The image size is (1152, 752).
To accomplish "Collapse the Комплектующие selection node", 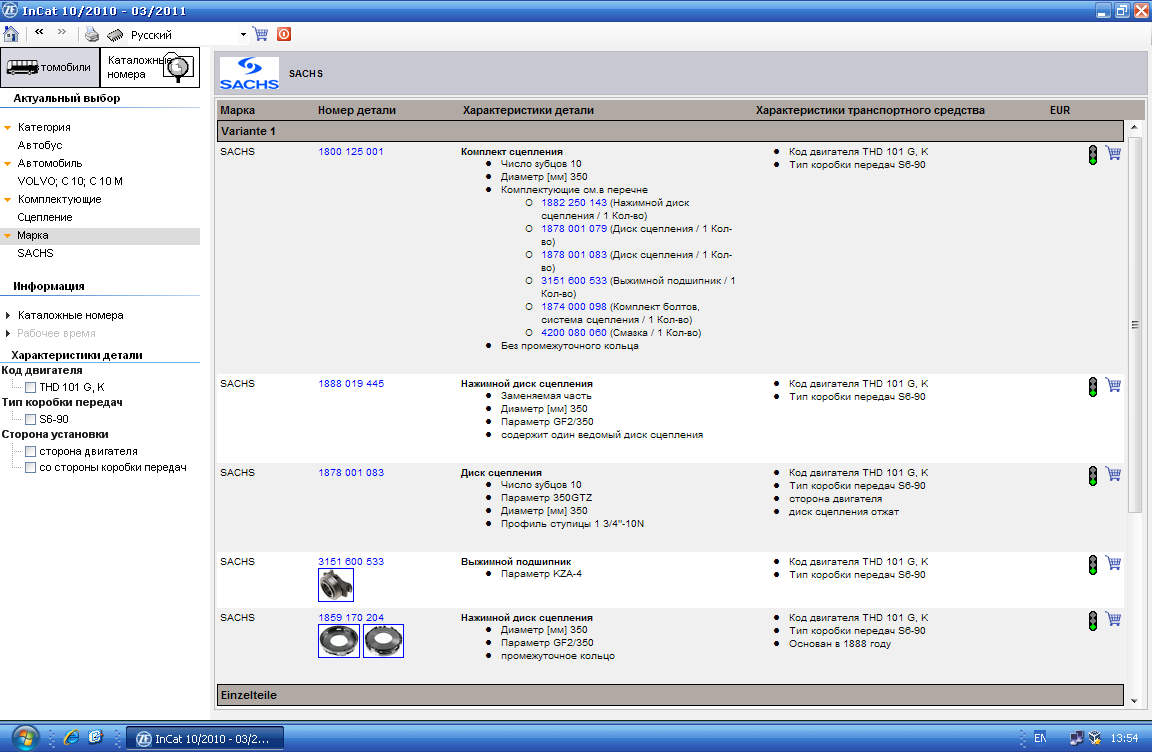I will pos(7,200).
